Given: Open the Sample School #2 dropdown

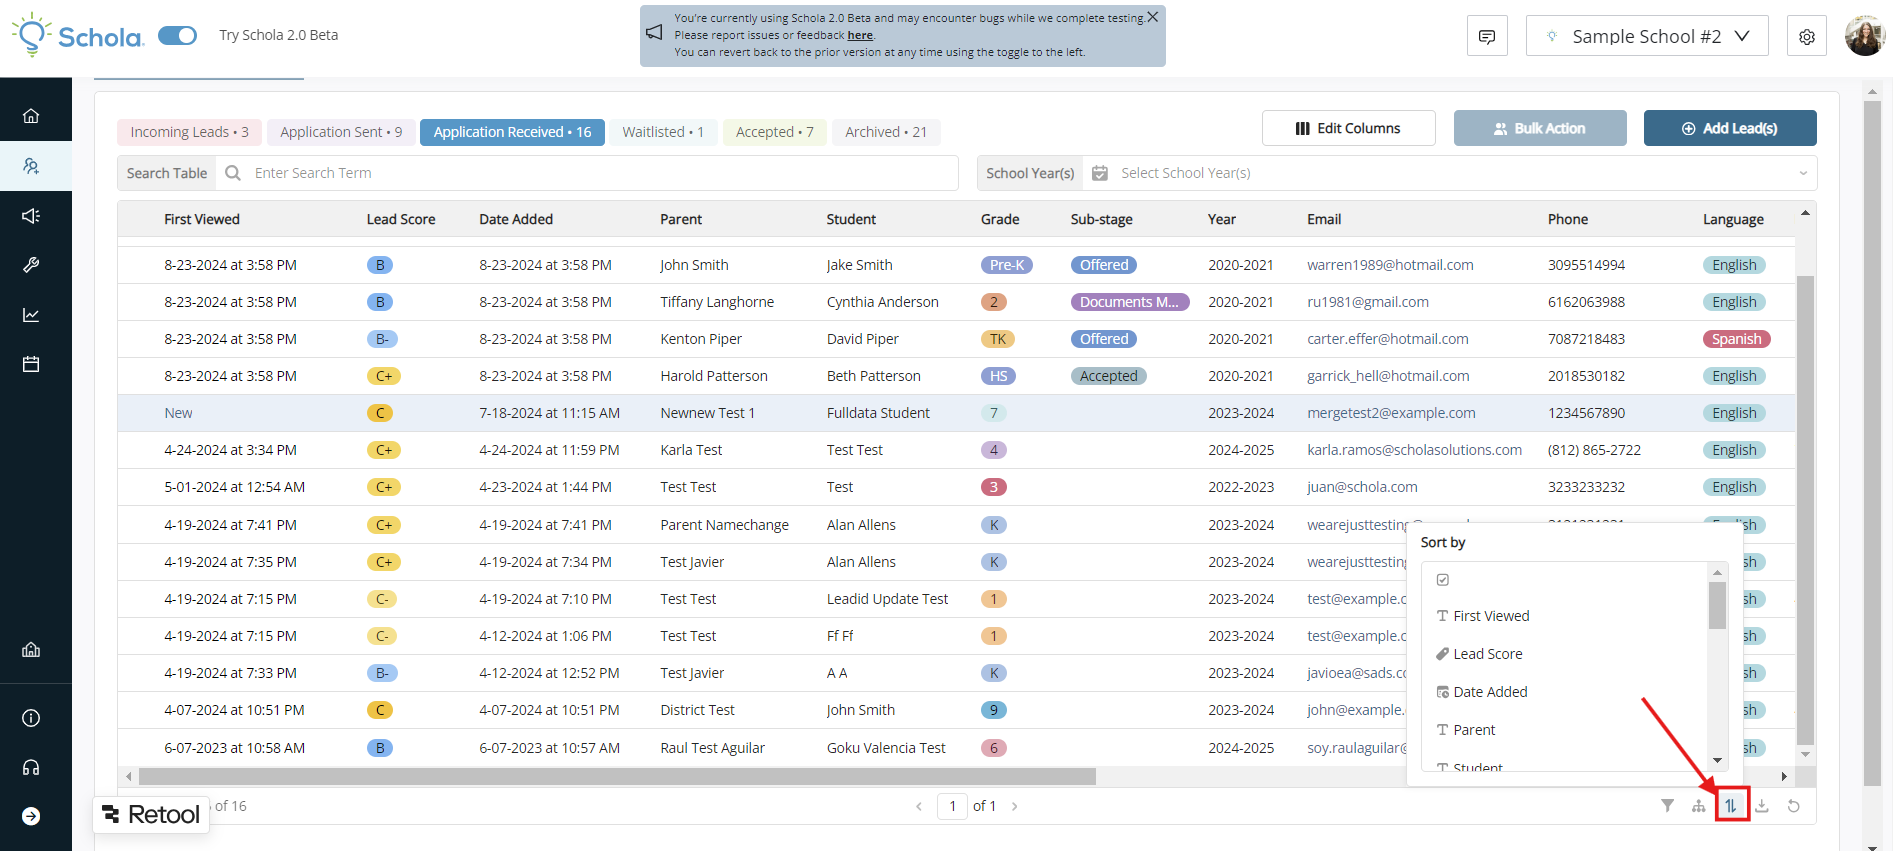Looking at the screenshot, I should click(1647, 36).
